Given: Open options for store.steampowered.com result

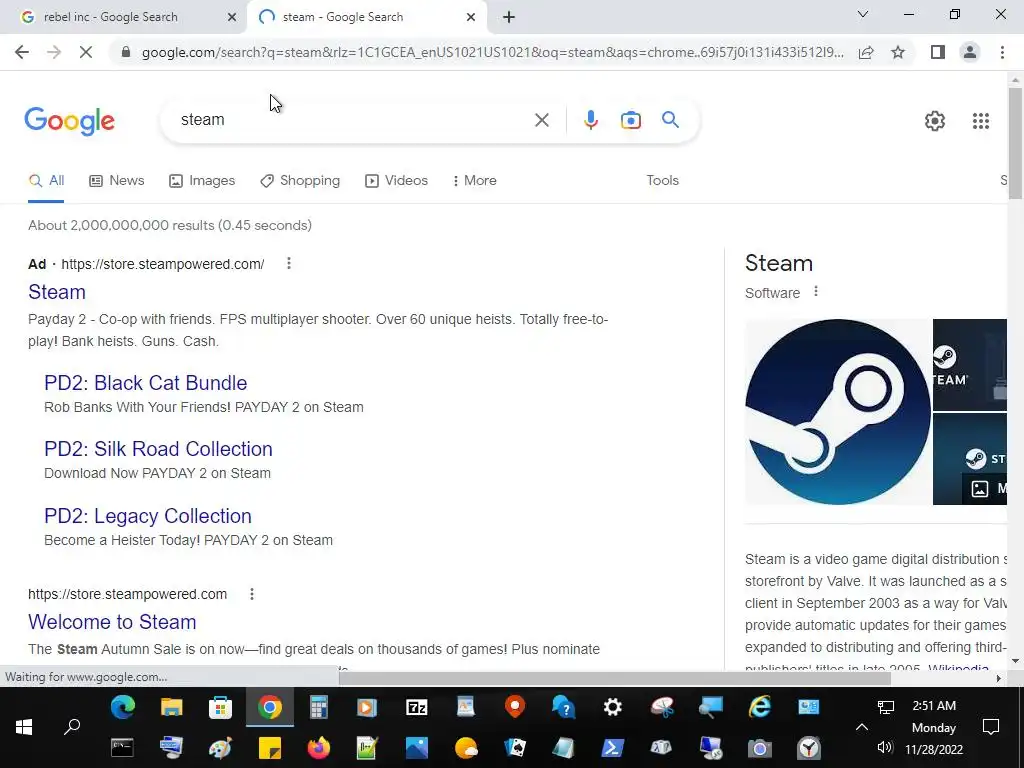Looking at the screenshot, I should tap(252, 594).
